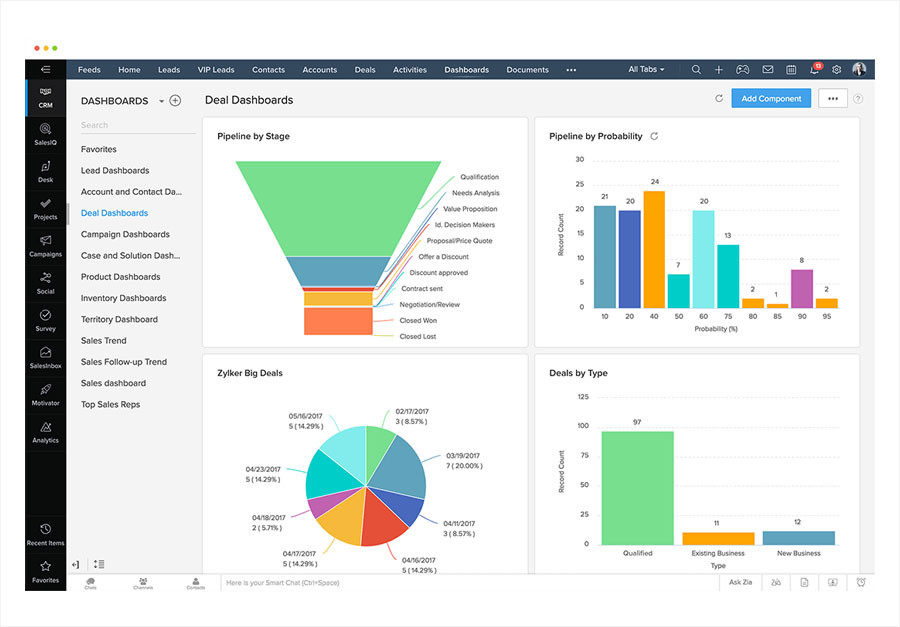Select the Dashboards tab
The image size is (900, 627).
coord(467,69)
